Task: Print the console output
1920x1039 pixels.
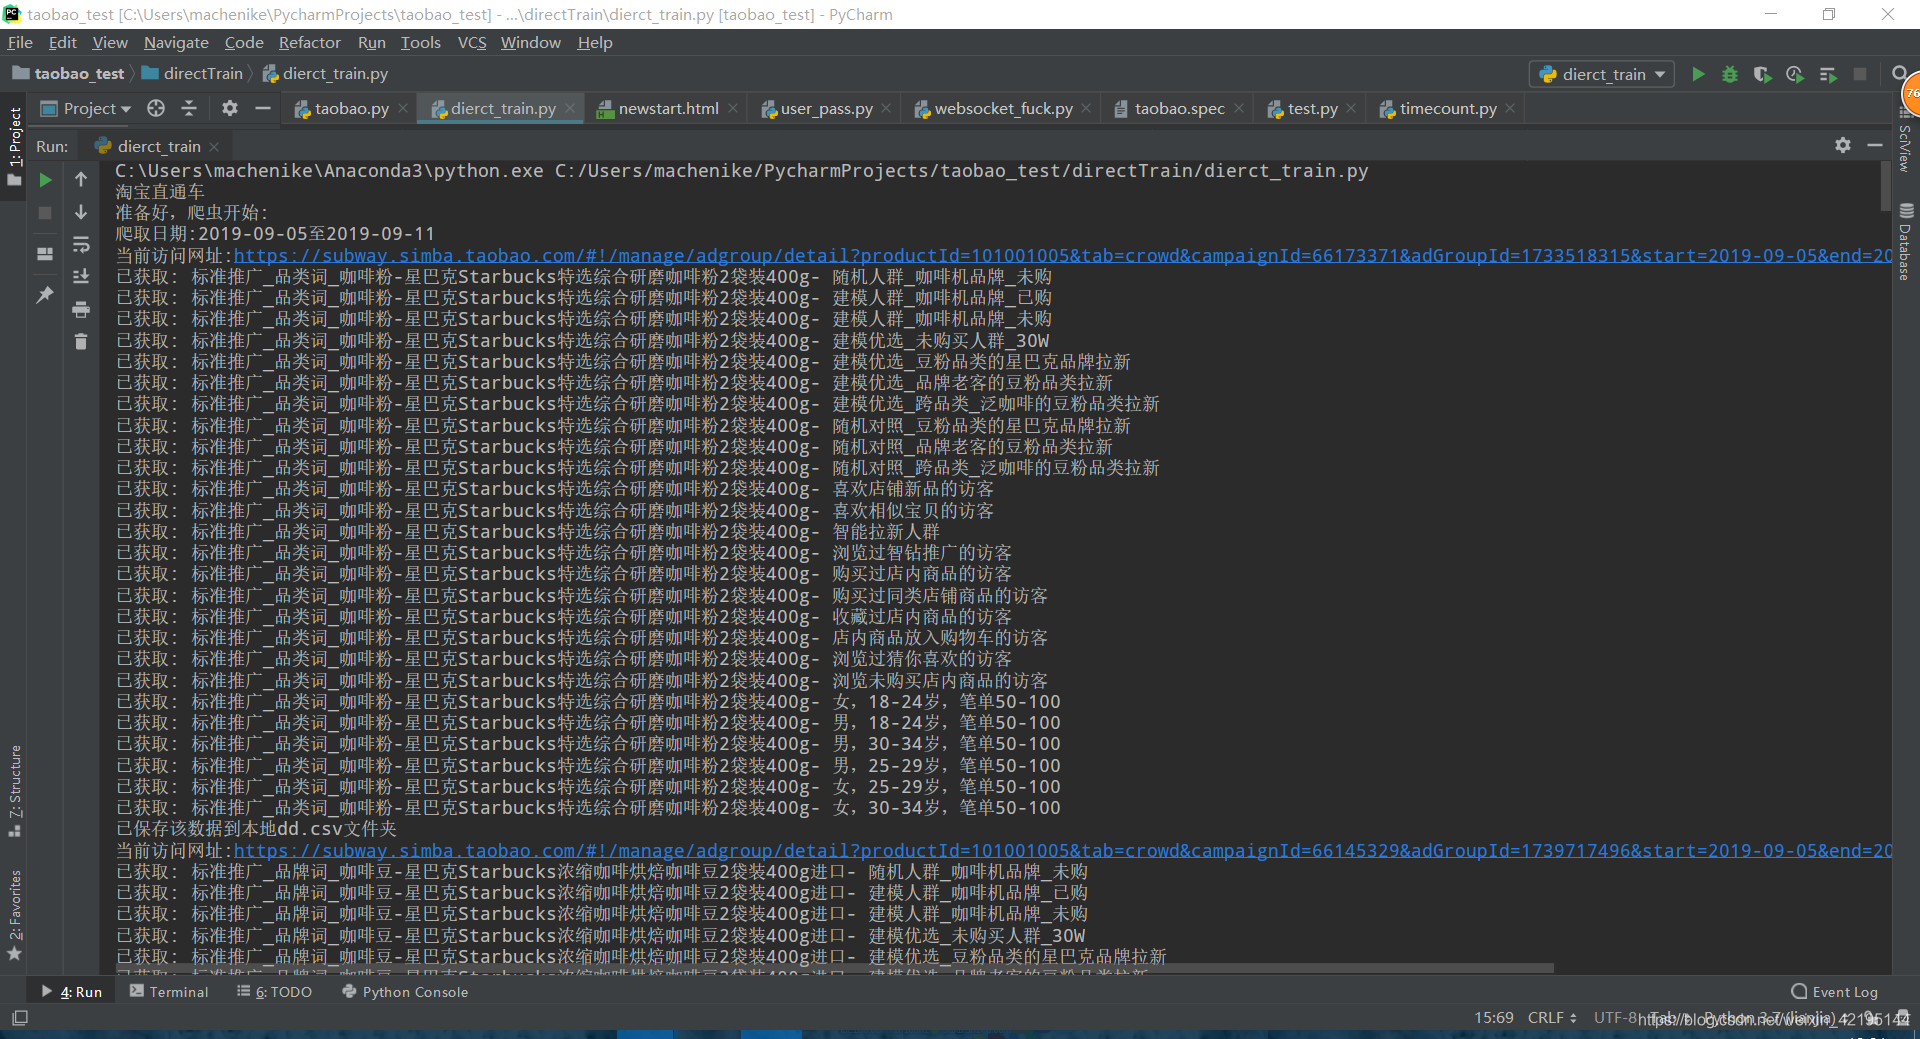Action: click(81, 309)
